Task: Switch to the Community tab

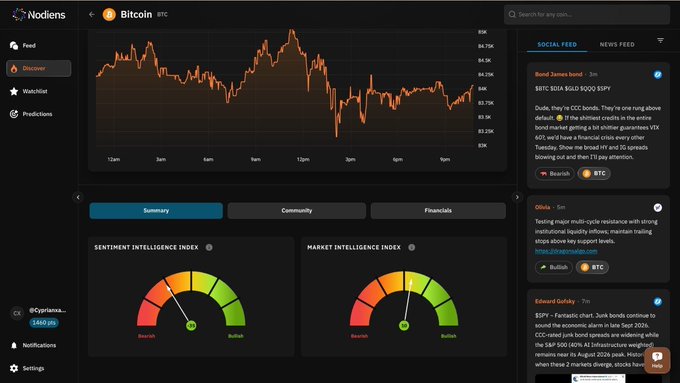Action: pyautogui.click(x=297, y=210)
